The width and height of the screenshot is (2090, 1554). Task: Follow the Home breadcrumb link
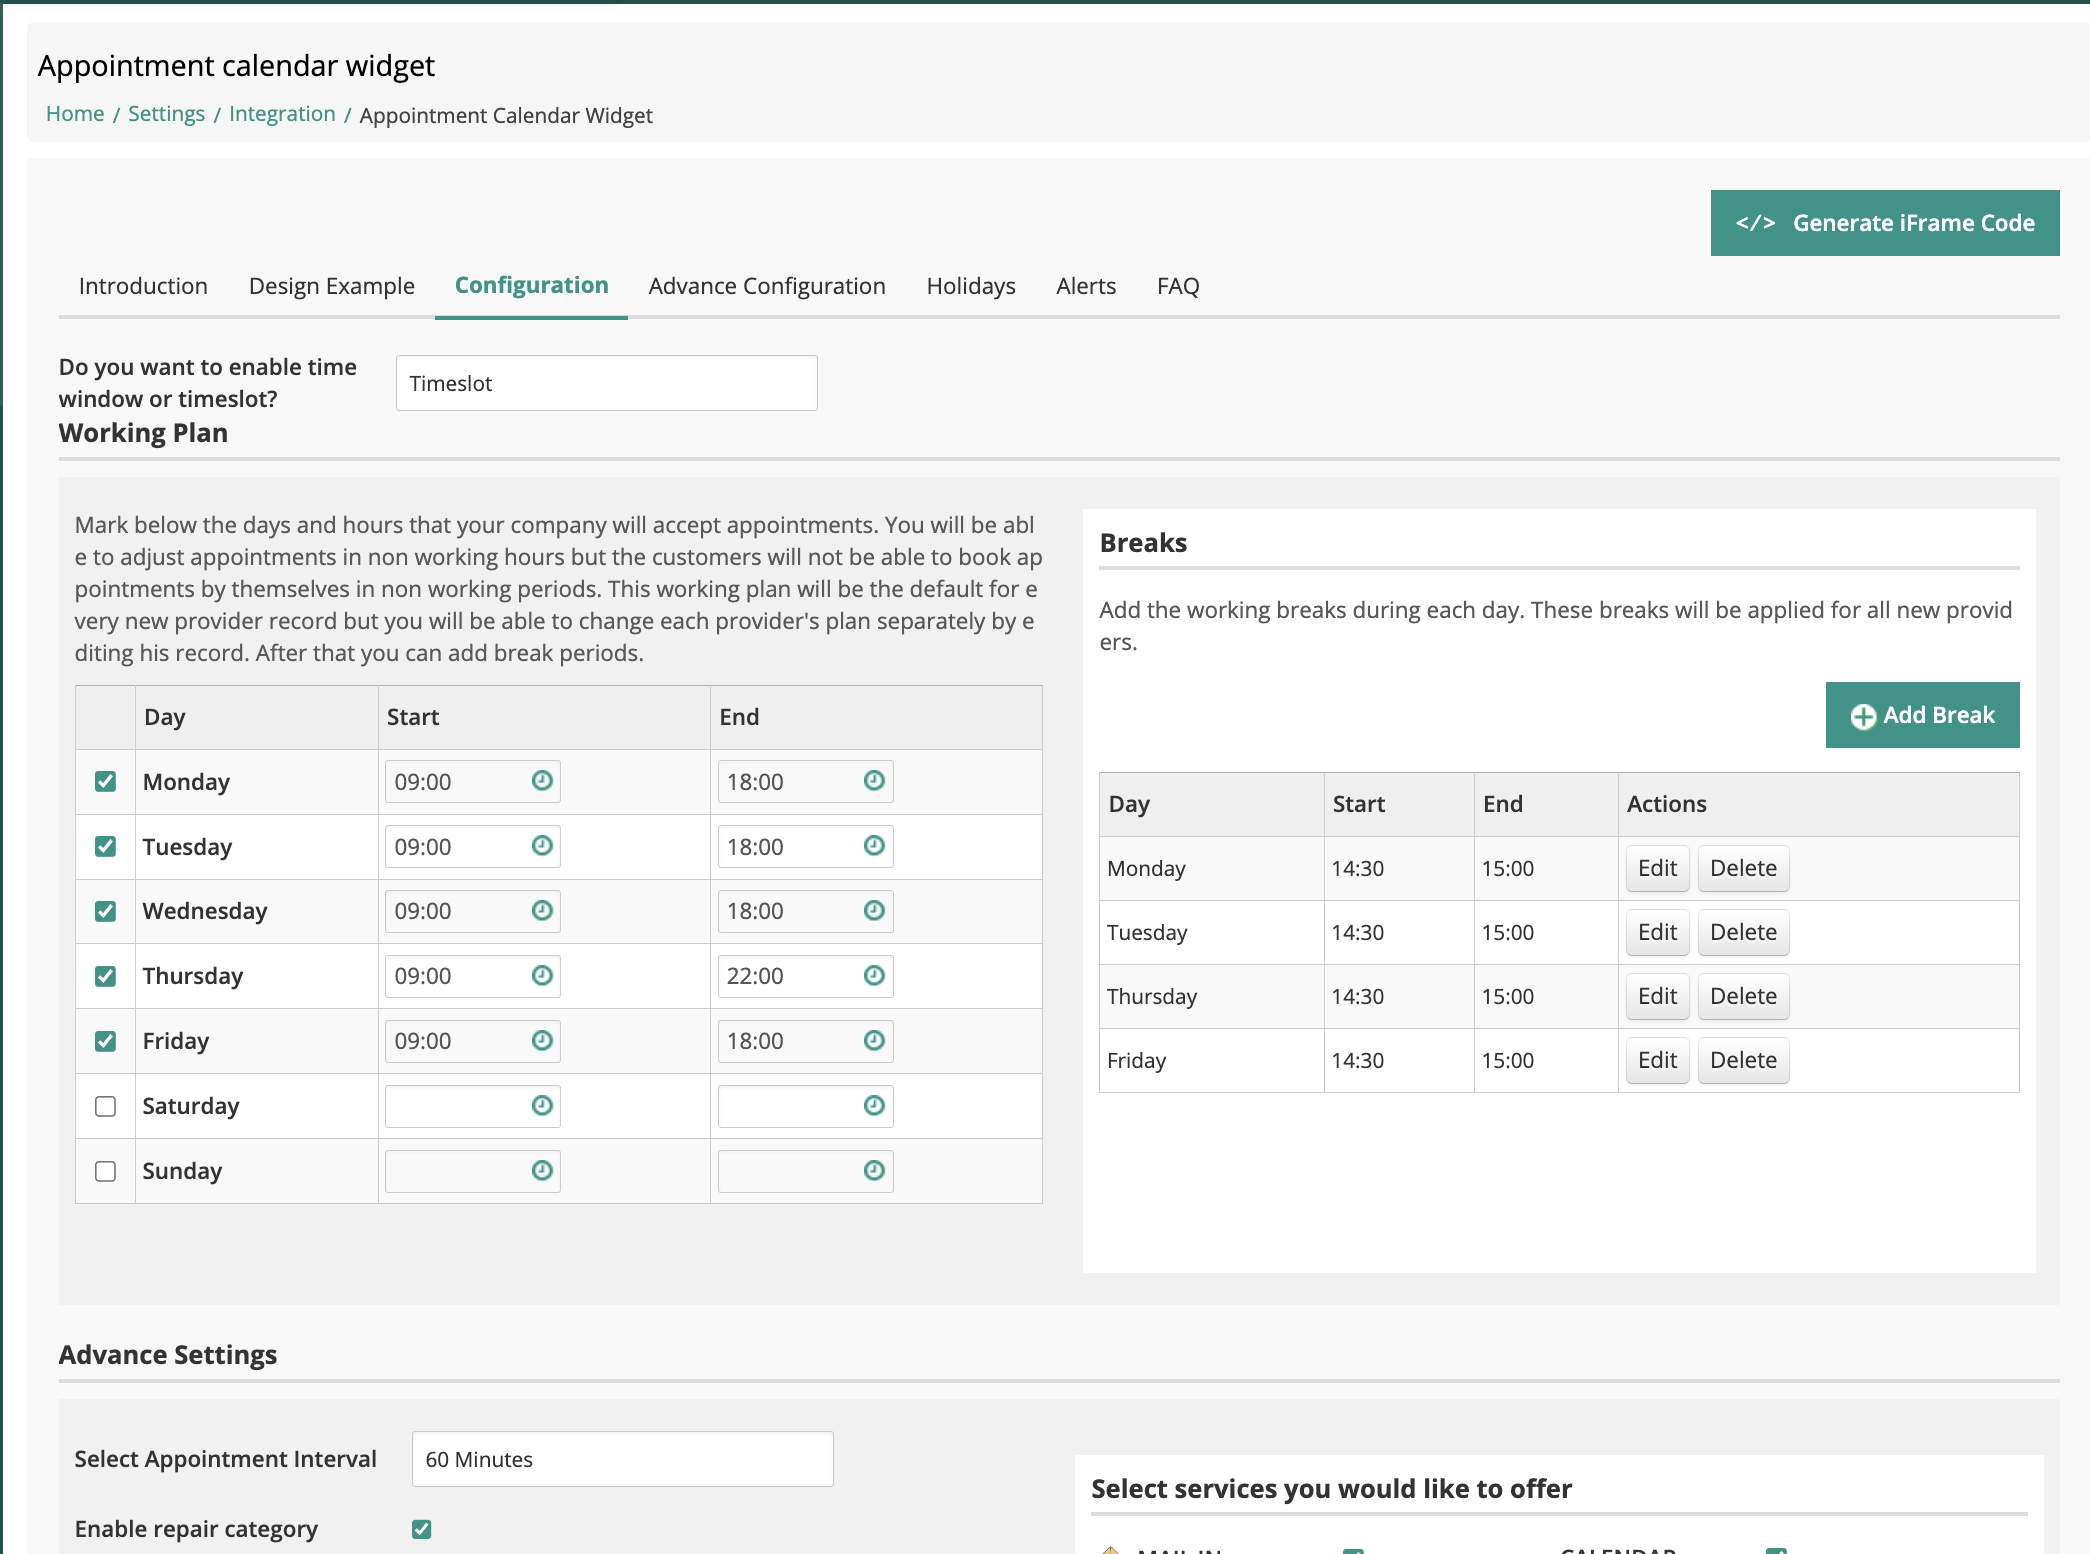point(75,114)
